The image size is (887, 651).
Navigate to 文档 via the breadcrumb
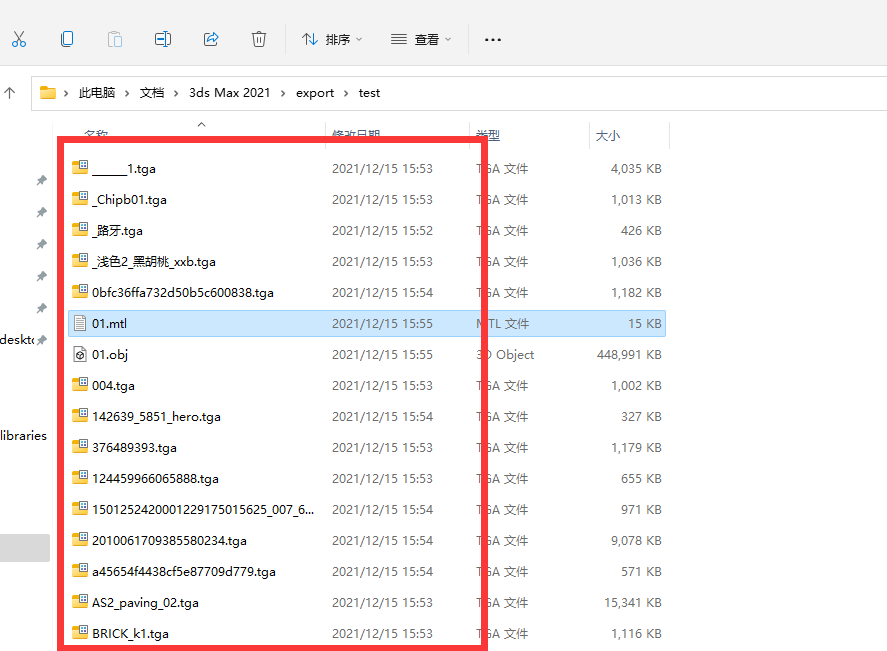[152, 92]
